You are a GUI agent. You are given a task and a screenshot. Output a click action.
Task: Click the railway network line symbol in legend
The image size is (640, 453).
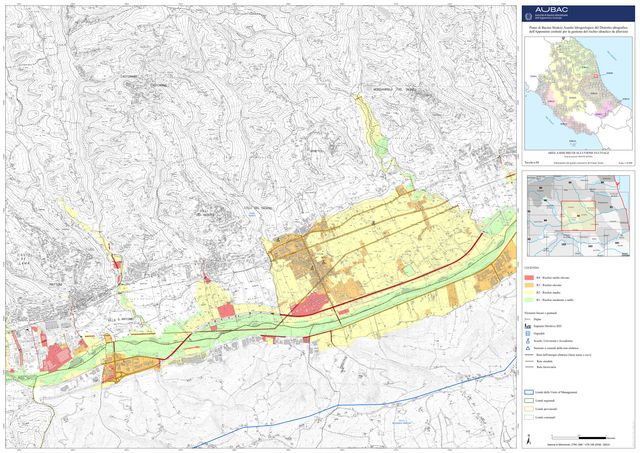click(x=529, y=367)
